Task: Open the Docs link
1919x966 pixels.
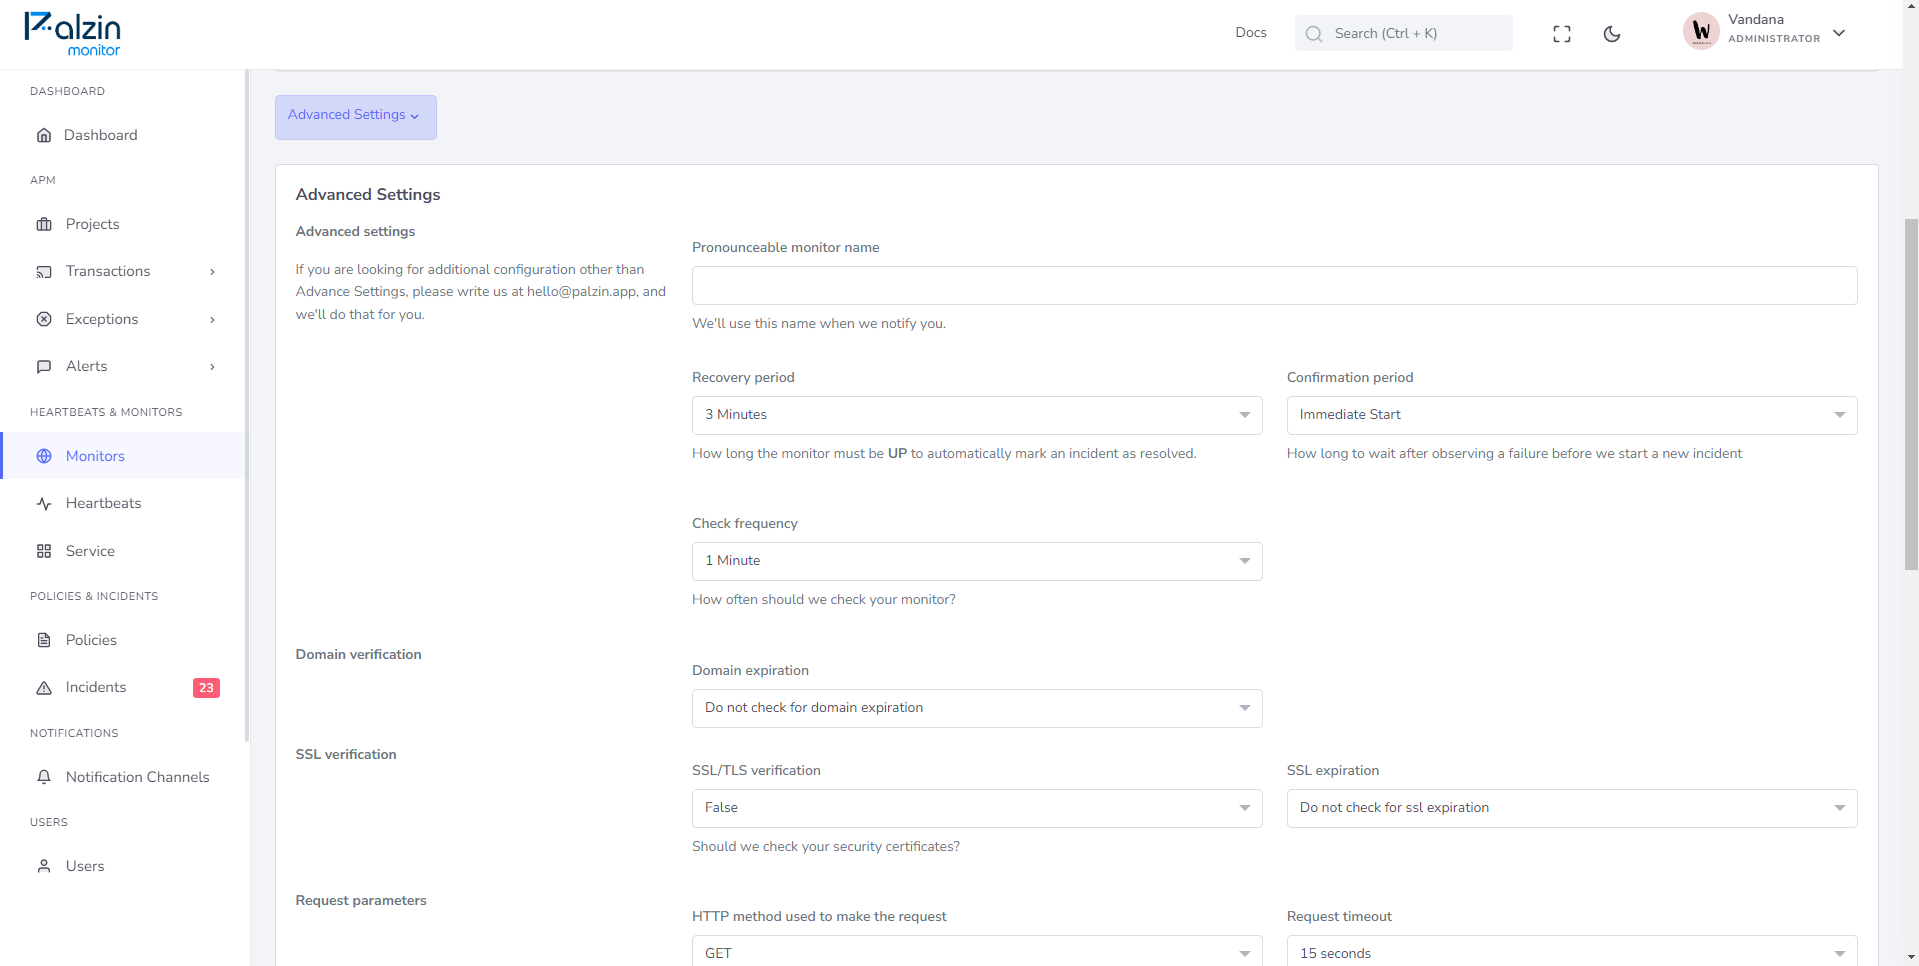Action: click(1251, 33)
